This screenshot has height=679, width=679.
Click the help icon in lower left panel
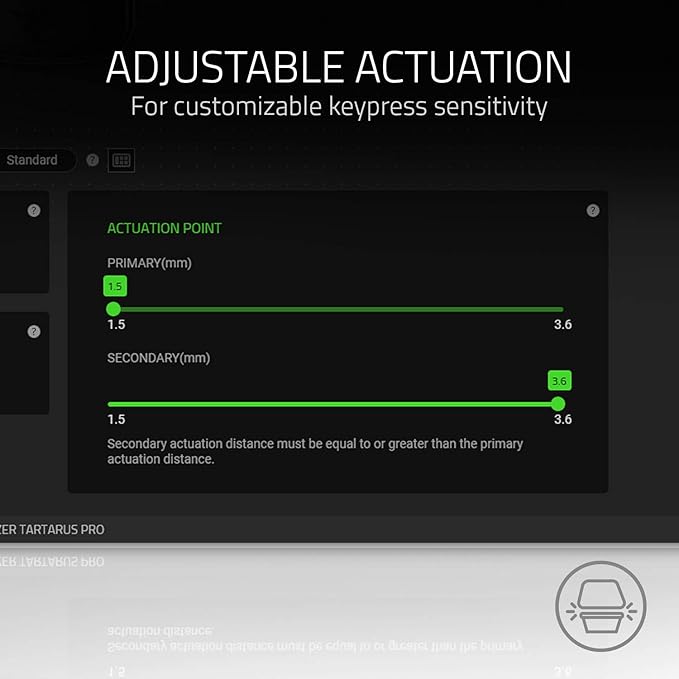(x=34, y=332)
